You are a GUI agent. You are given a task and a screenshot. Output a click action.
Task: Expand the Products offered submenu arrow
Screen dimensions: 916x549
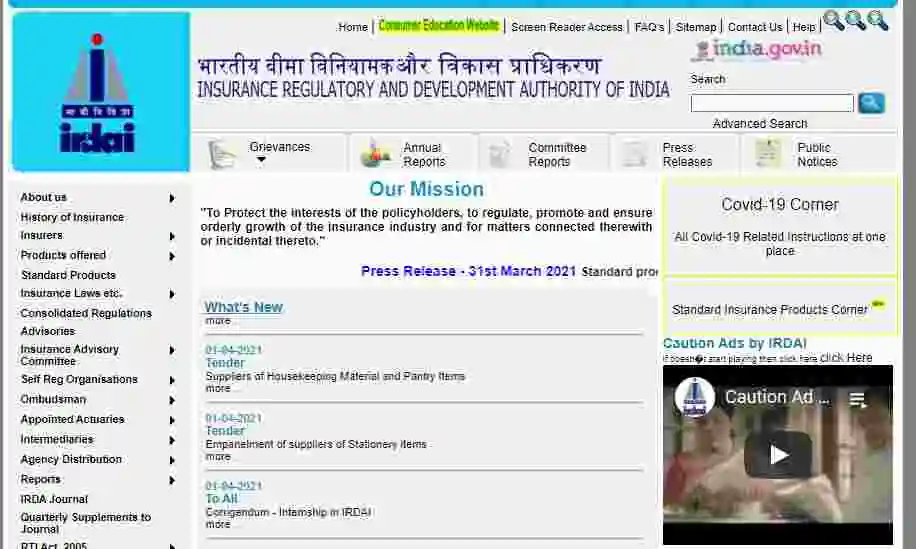172,256
